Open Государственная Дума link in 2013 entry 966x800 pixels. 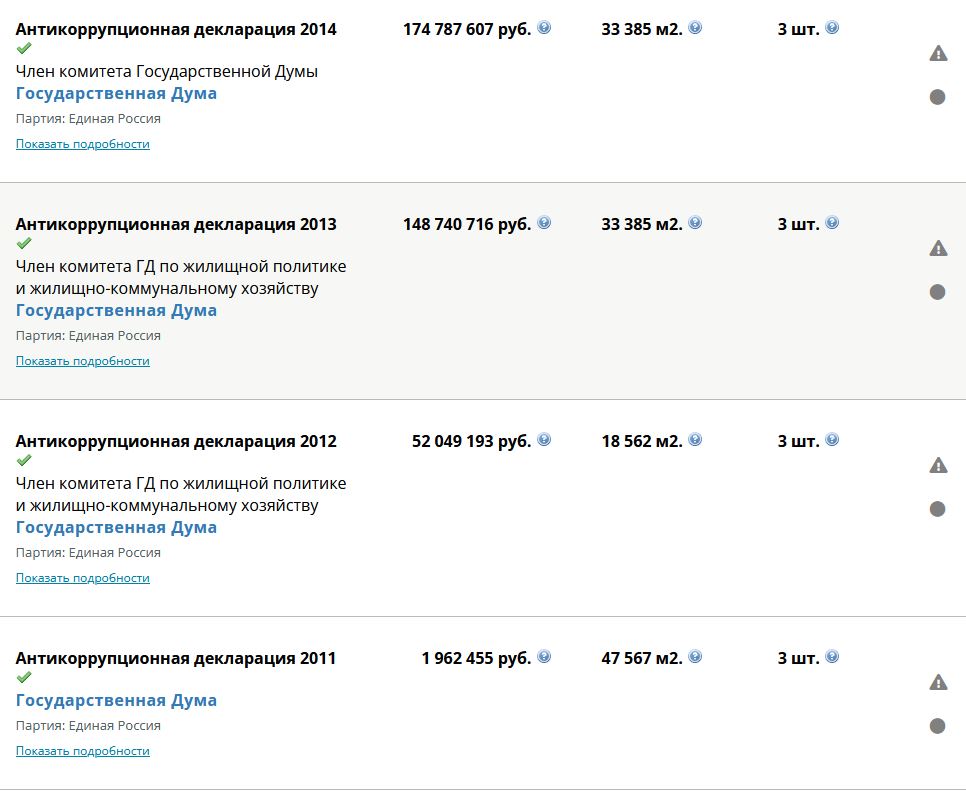click(x=116, y=310)
